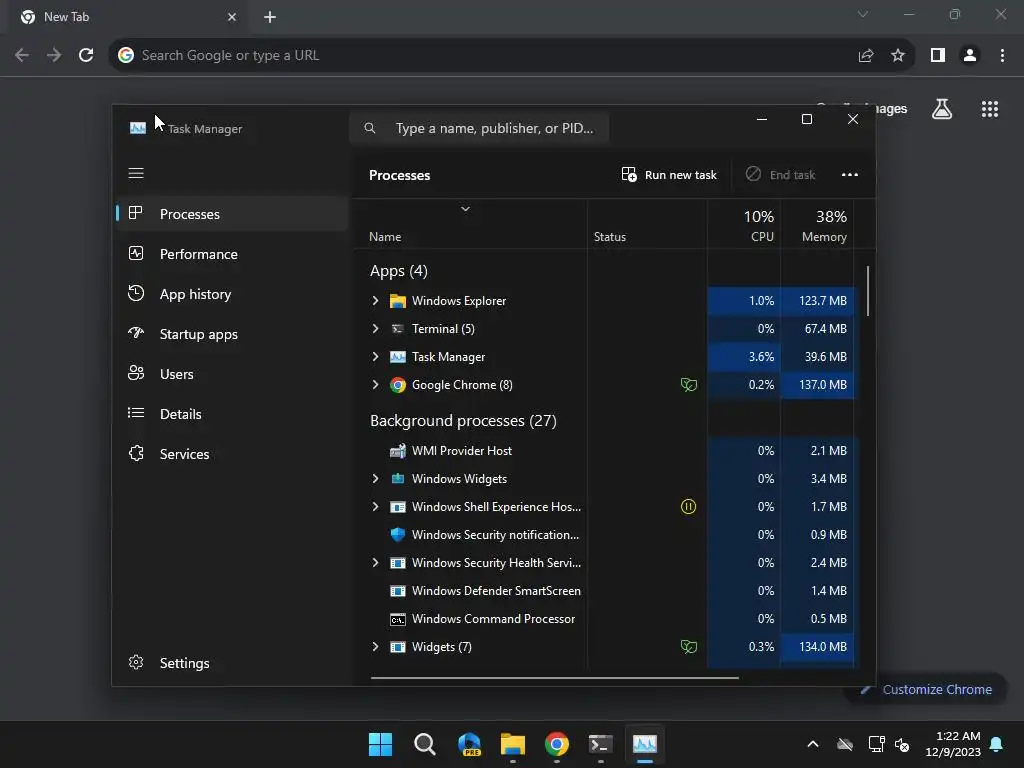The width and height of the screenshot is (1024, 768).
Task: Reload the Chrome page
Action: click(86, 56)
